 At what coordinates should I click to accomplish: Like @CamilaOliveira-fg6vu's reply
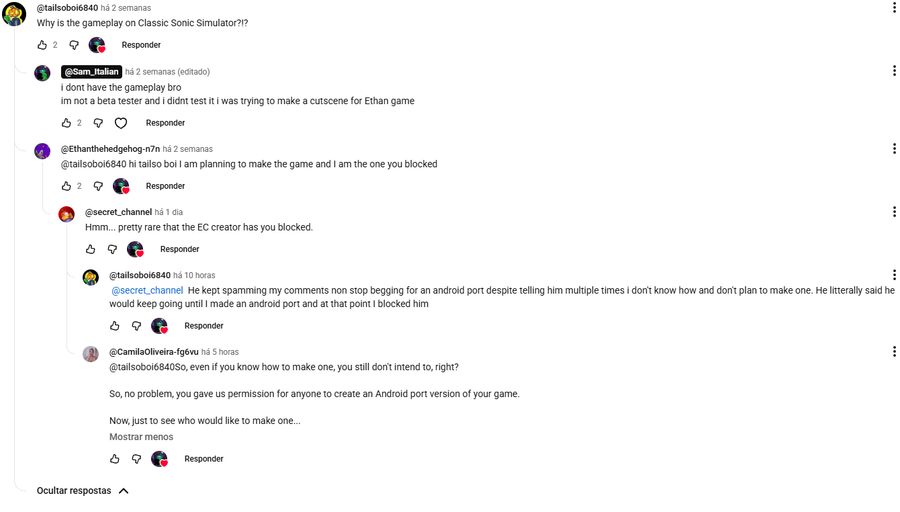tap(115, 459)
